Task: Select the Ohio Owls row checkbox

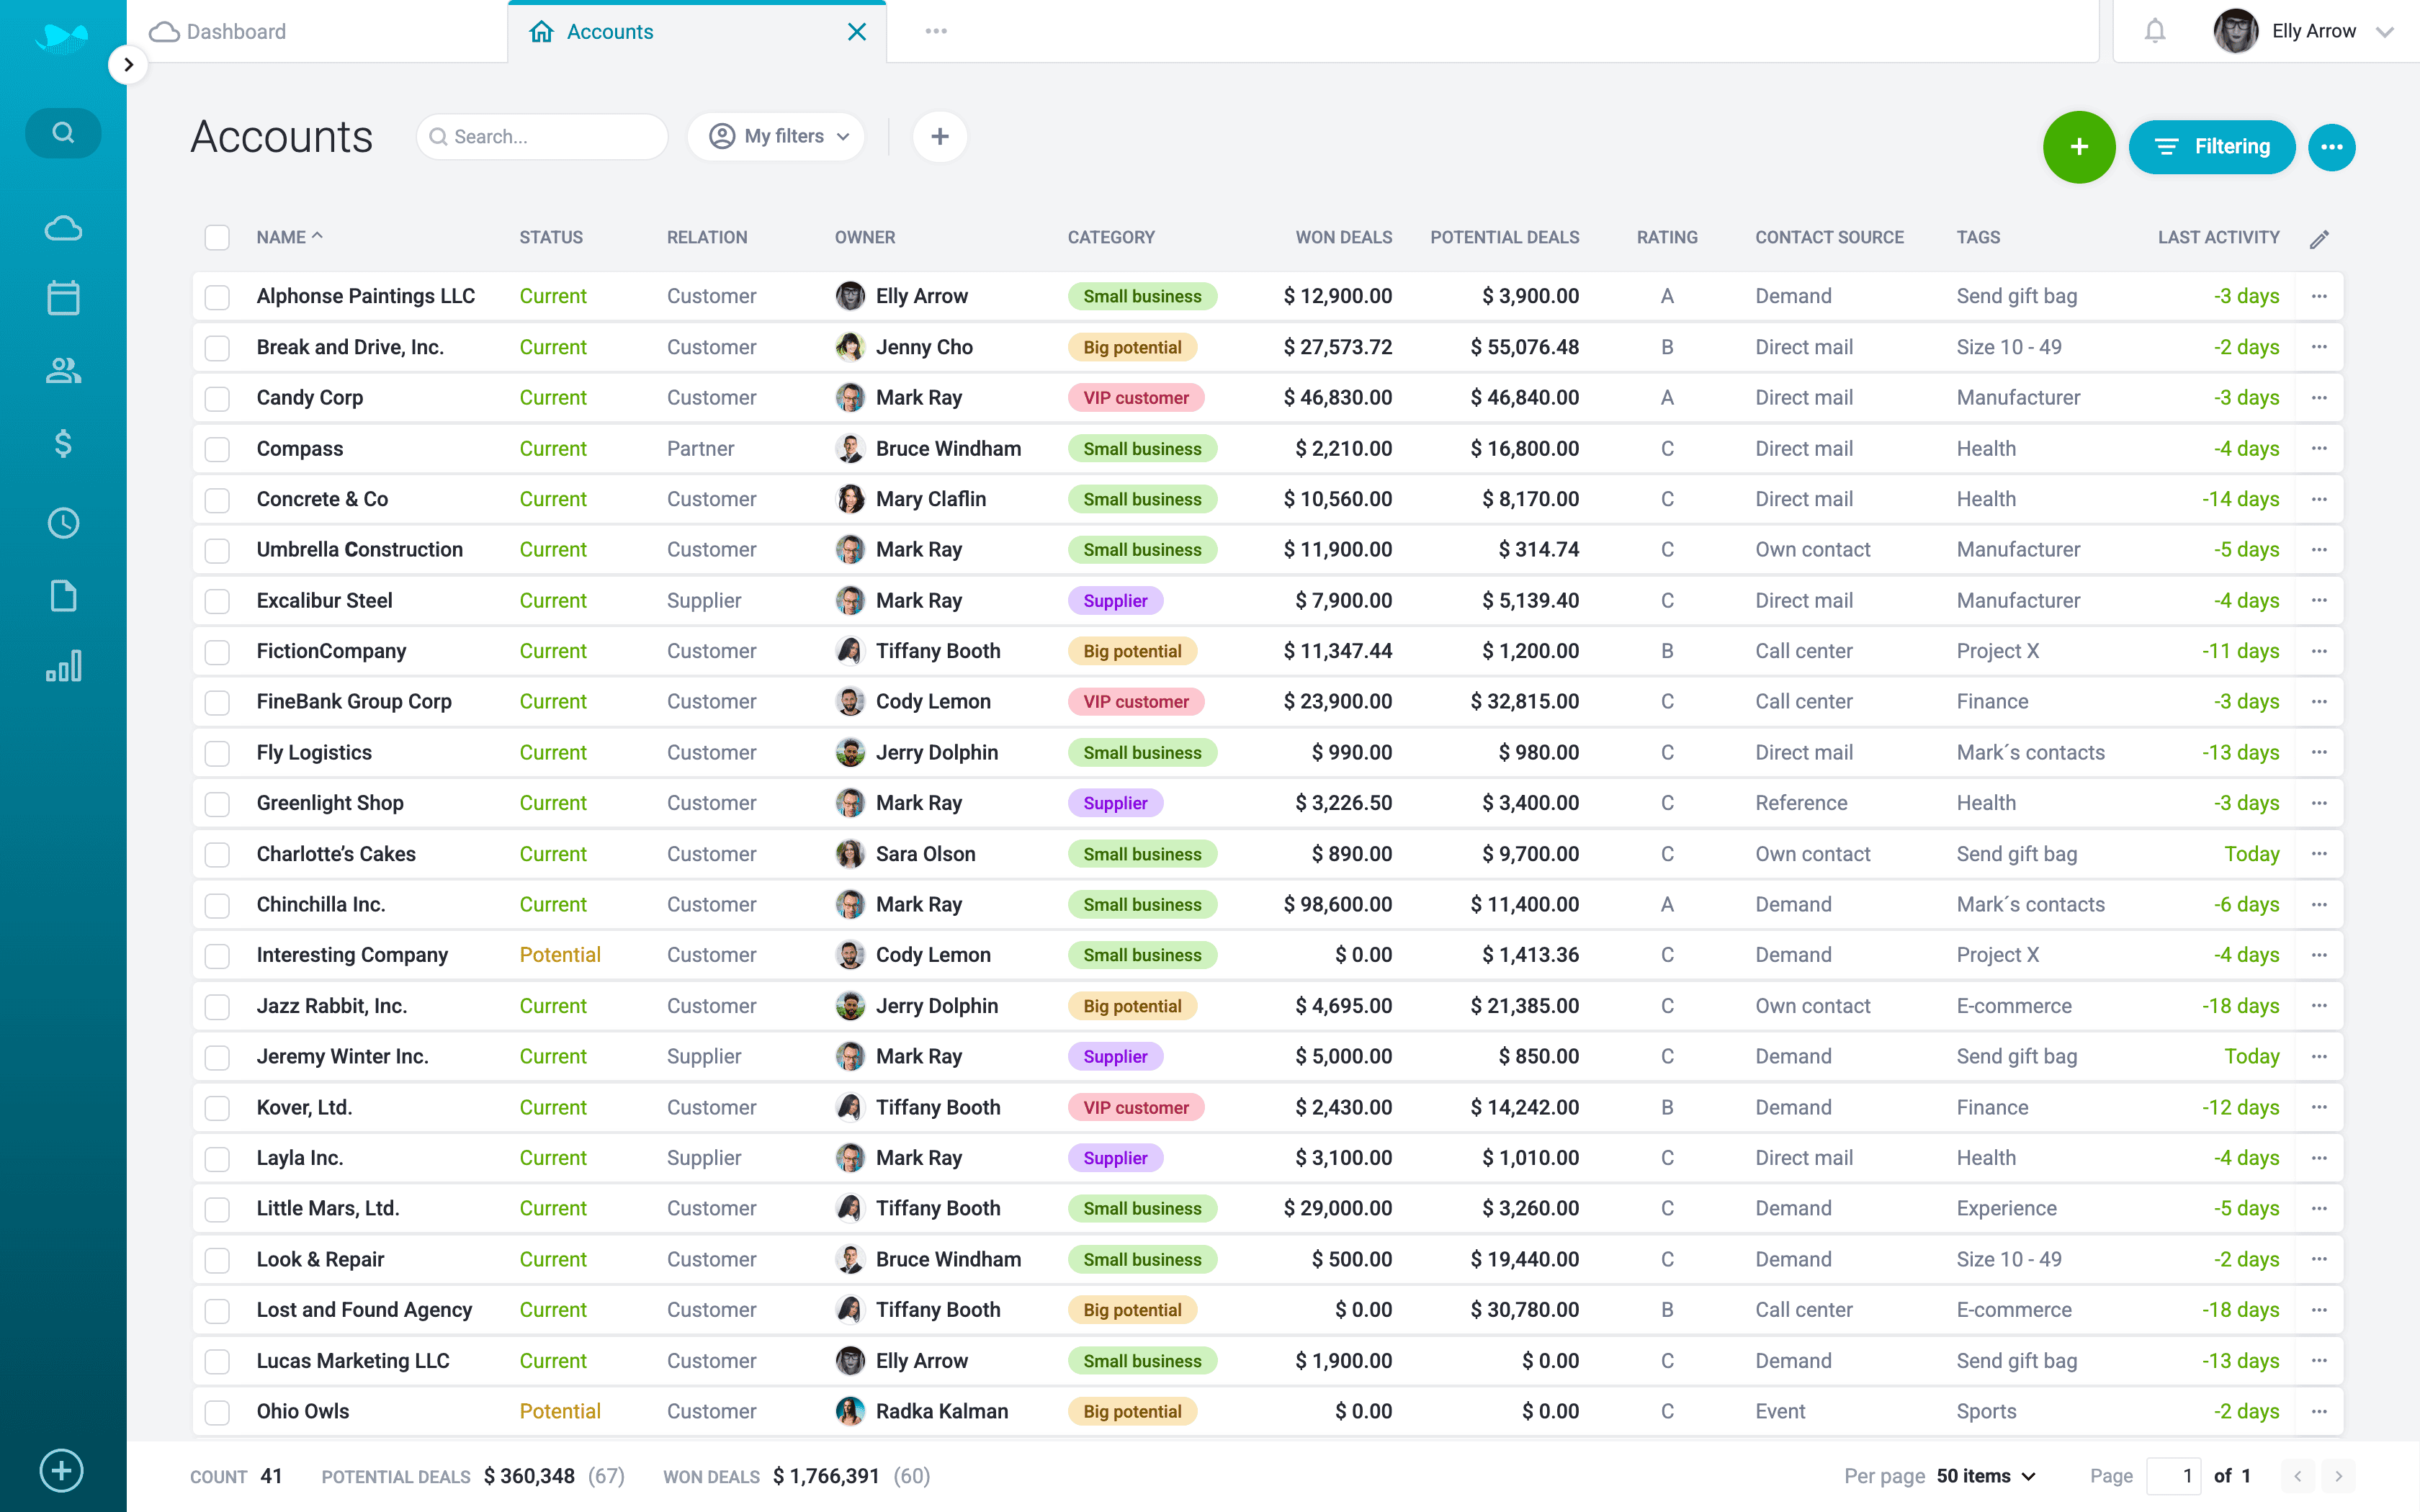Action: coord(217,1412)
